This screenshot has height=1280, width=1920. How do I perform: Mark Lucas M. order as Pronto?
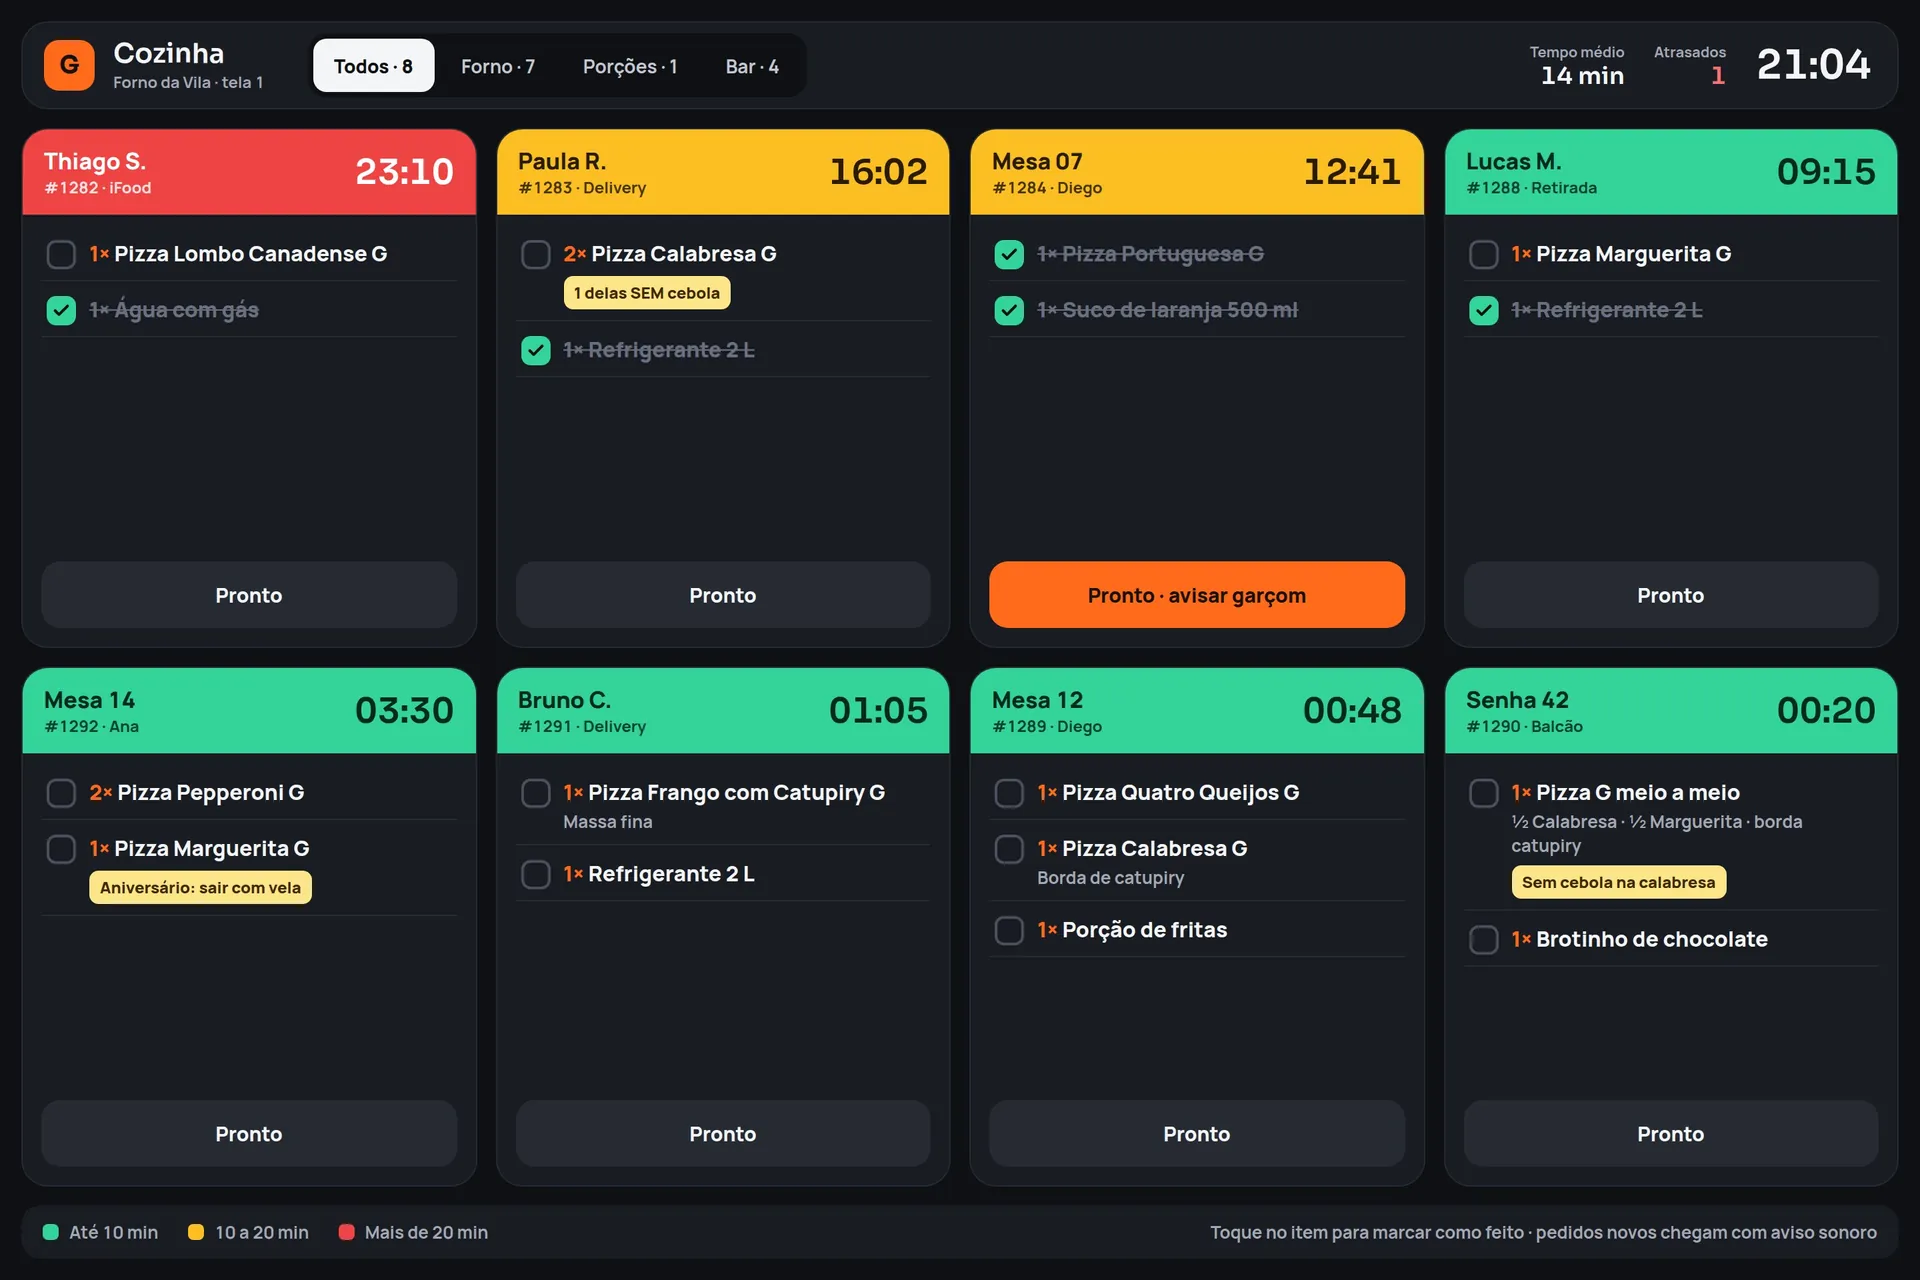pyautogui.click(x=1671, y=595)
